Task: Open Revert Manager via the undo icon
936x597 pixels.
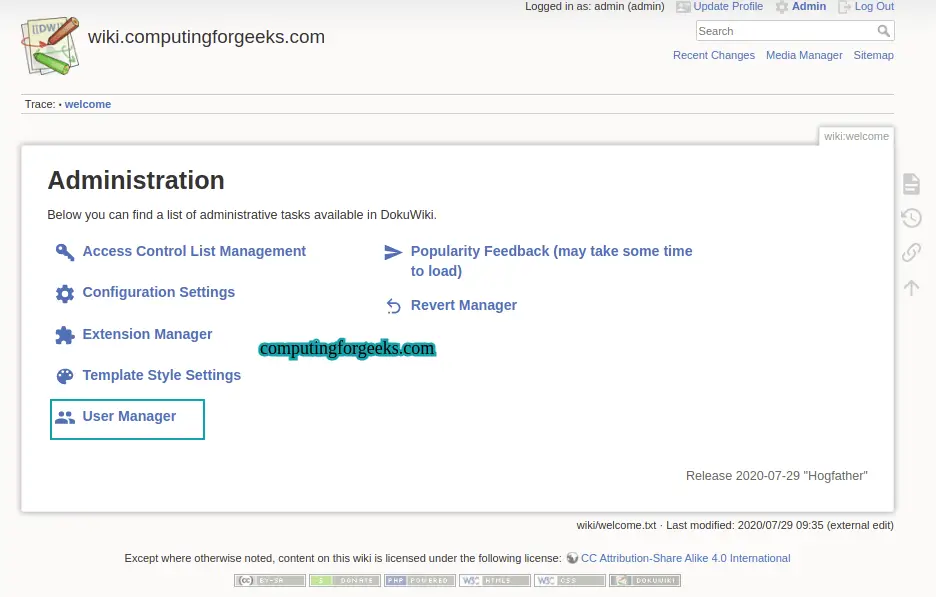Action: (393, 306)
